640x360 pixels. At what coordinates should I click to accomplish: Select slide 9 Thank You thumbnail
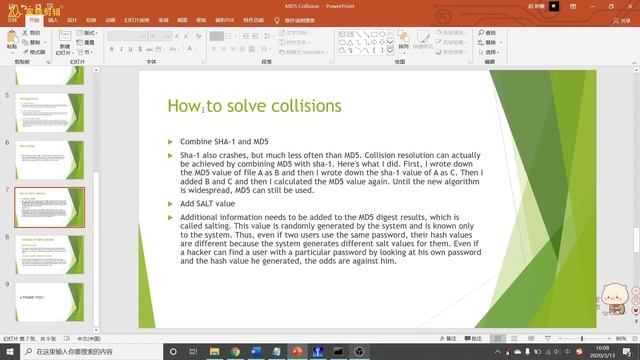click(x=50, y=302)
